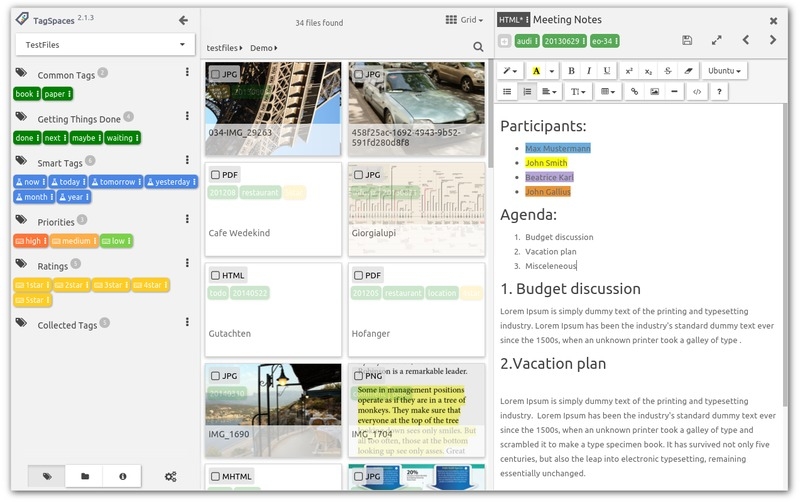
Task: Open the Grid view mode dropdown
Action: pos(464,20)
